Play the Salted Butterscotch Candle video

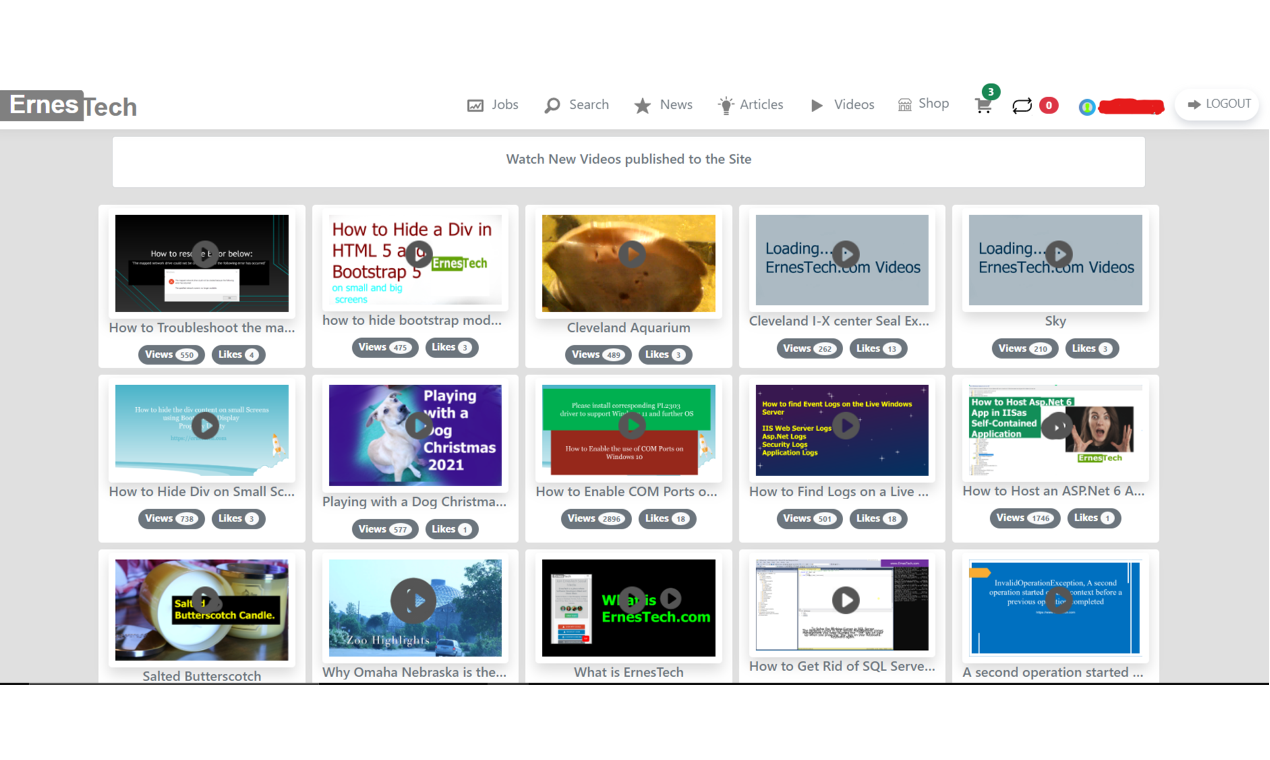coord(204,600)
